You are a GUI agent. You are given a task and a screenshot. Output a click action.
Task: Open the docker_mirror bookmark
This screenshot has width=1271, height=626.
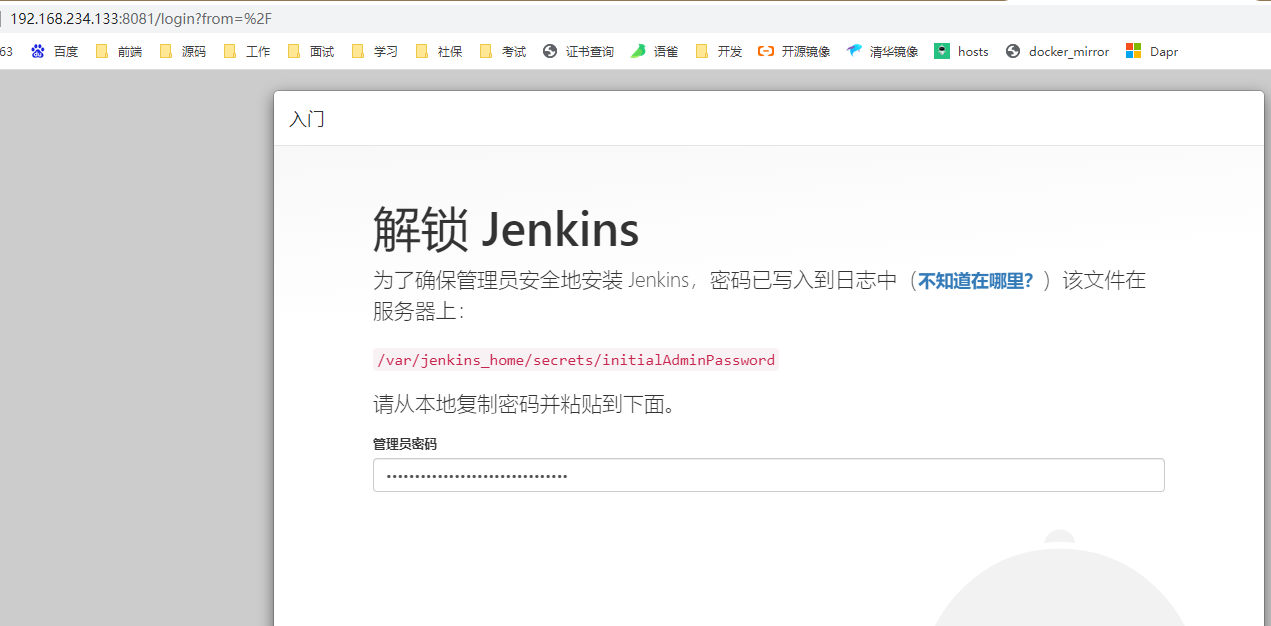point(1057,51)
